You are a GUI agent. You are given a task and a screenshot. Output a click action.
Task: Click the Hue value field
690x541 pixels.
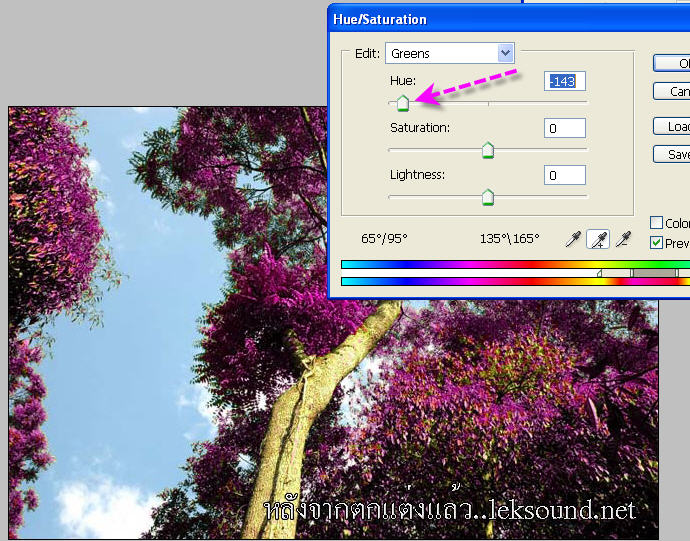565,81
